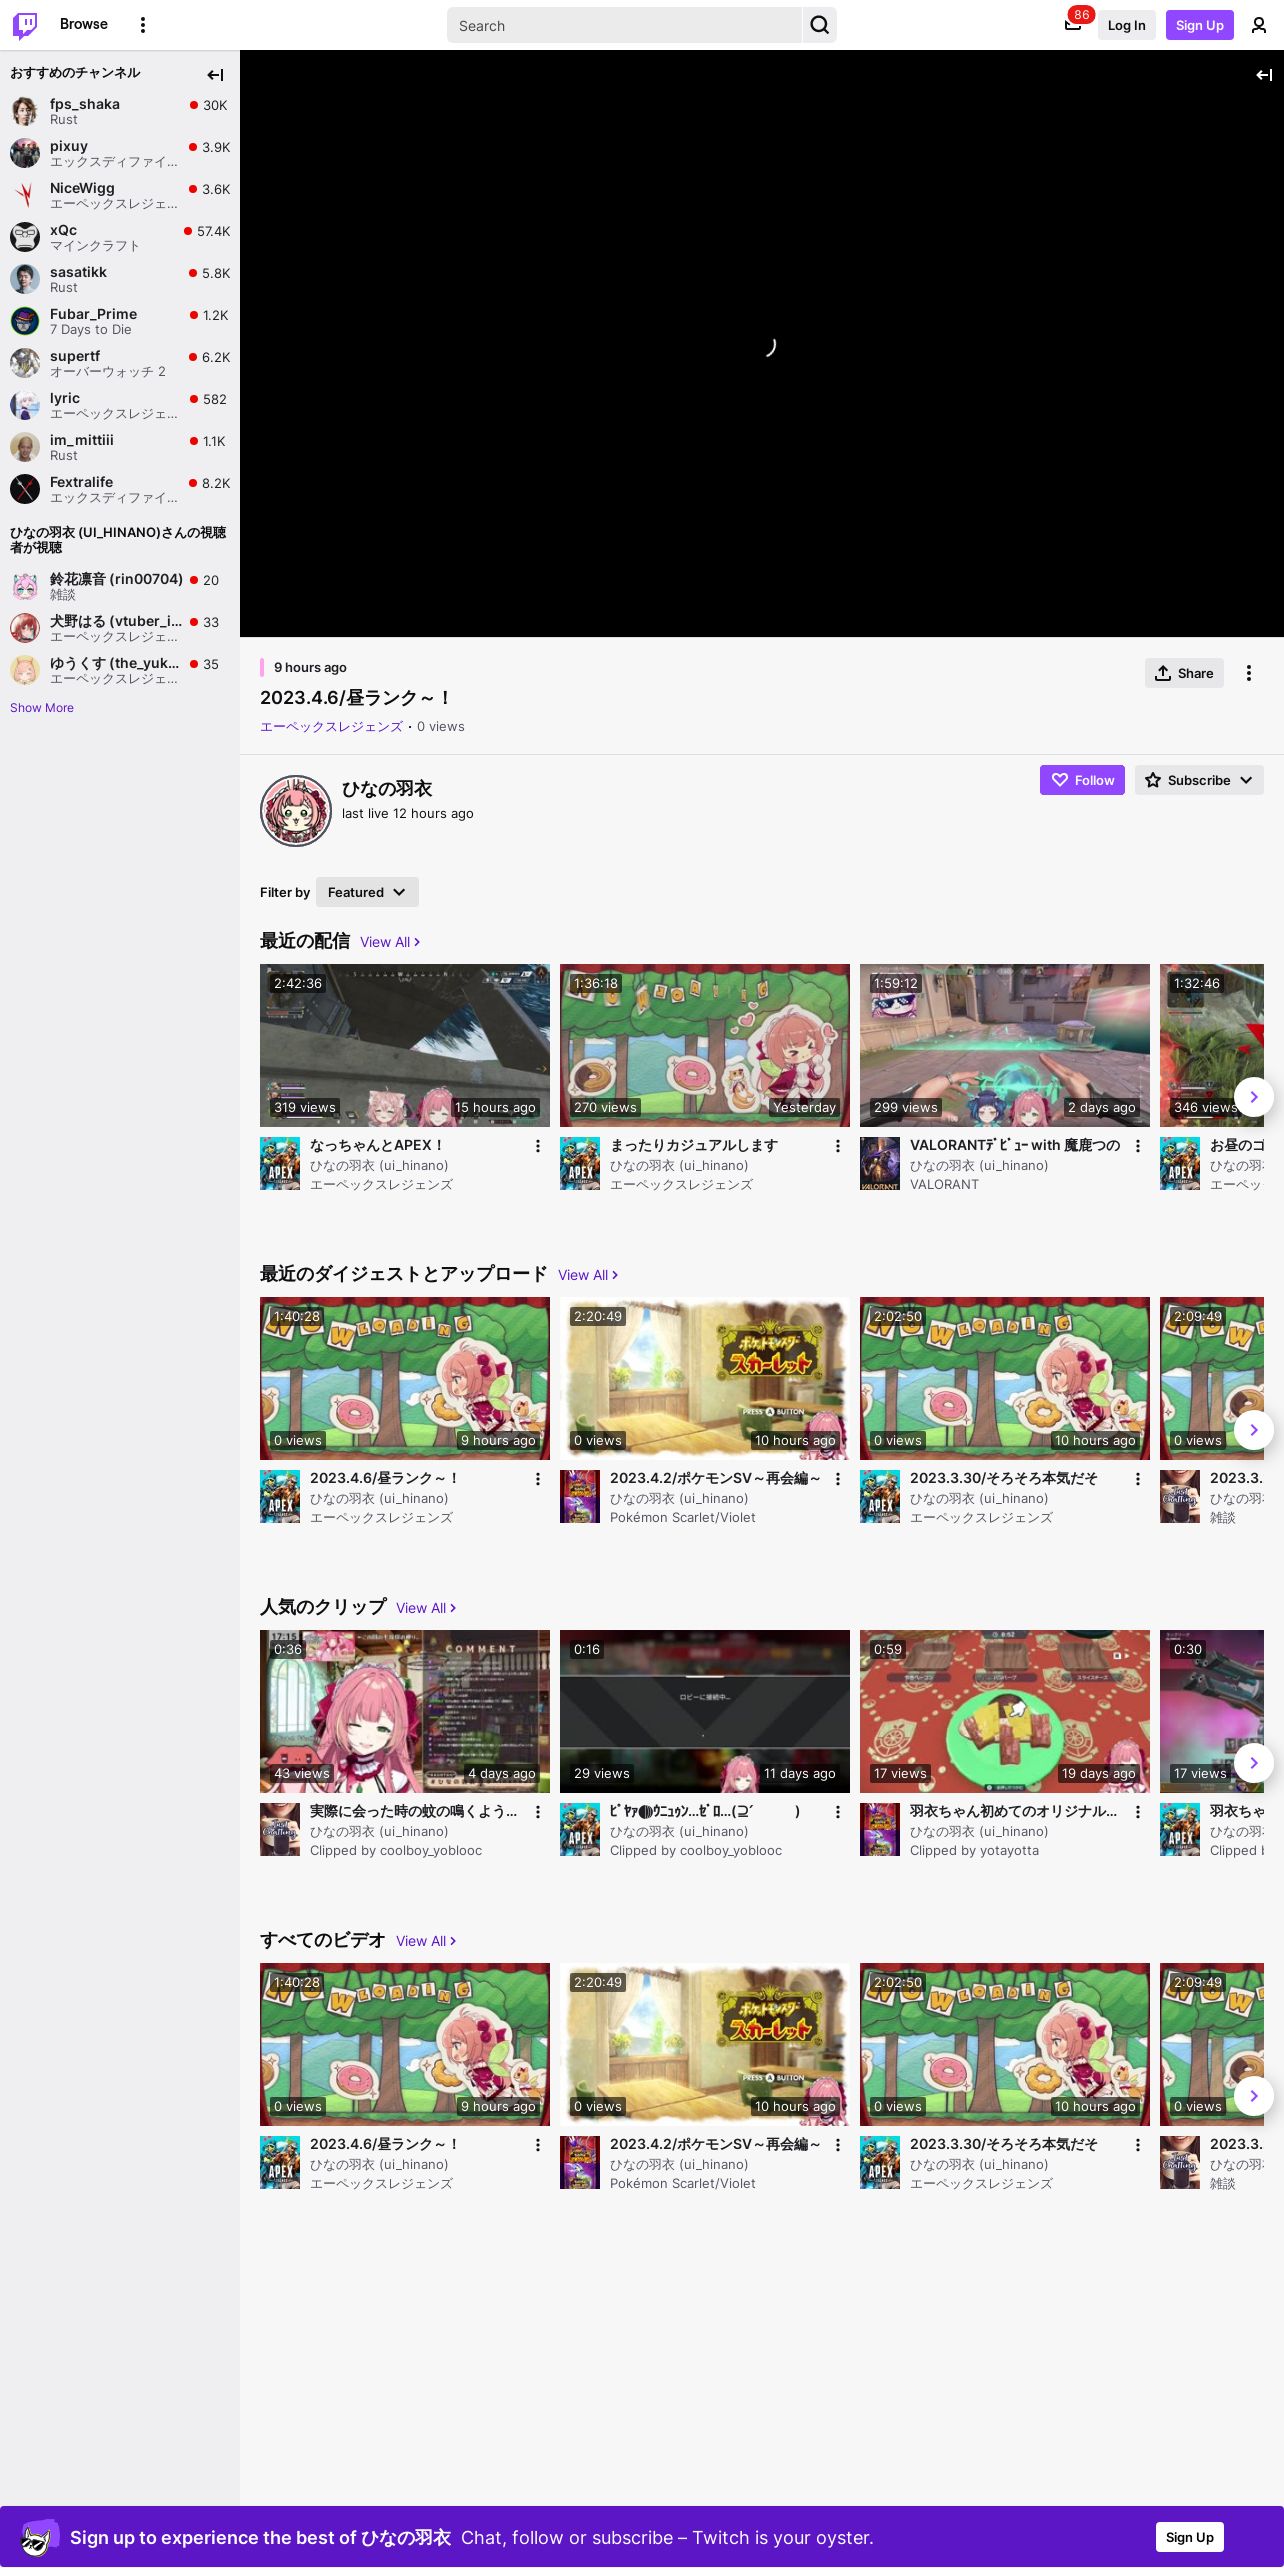
Task: Click ひなの羽衣 channel avatar
Action: 296,811
